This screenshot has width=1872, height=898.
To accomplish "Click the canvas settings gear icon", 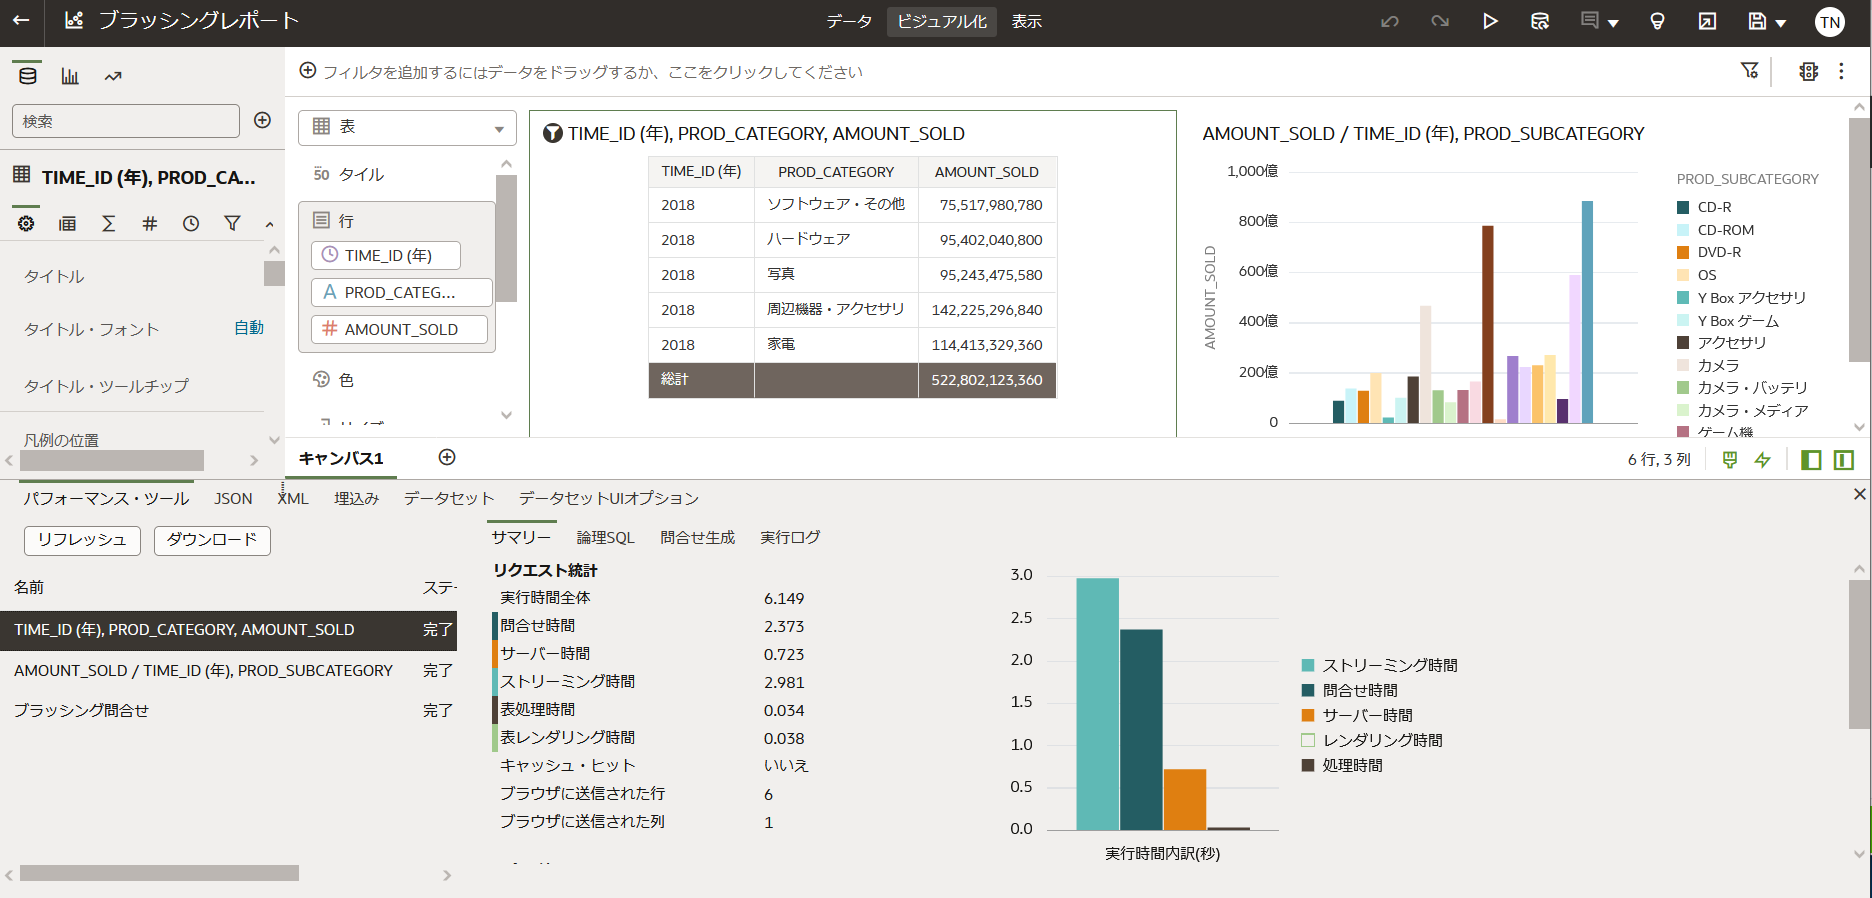I will coord(1808,71).
